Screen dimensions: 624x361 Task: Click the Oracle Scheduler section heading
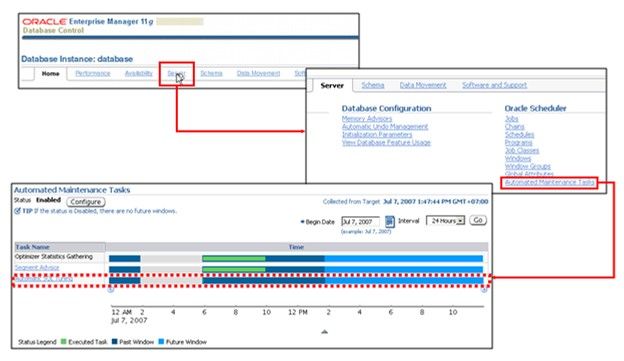coord(535,108)
